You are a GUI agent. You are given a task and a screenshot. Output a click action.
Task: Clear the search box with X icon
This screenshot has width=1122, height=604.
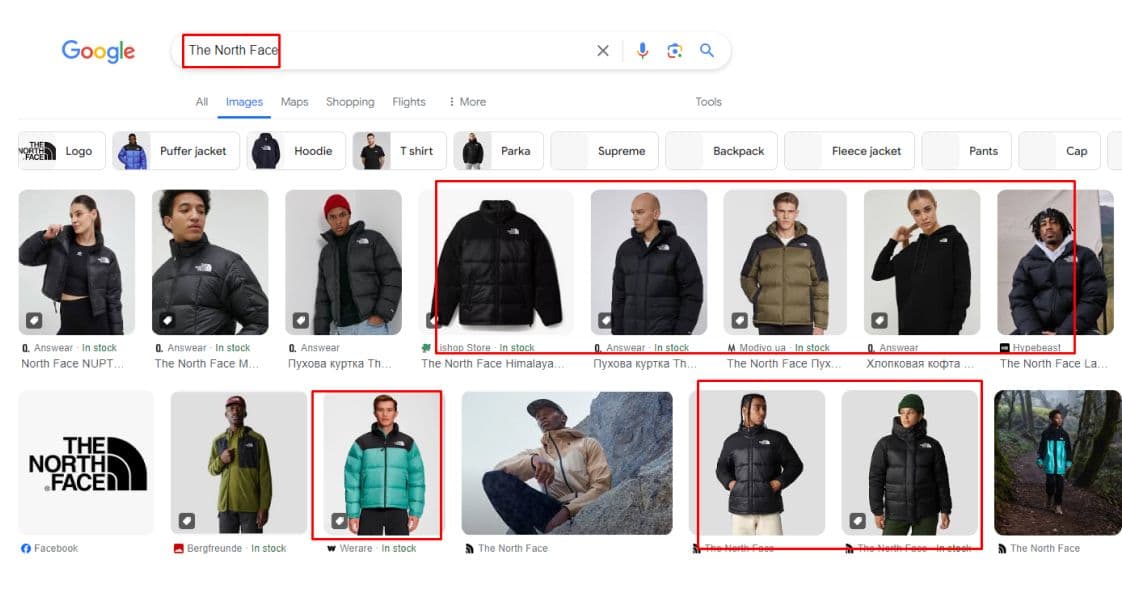pos(603,51)
